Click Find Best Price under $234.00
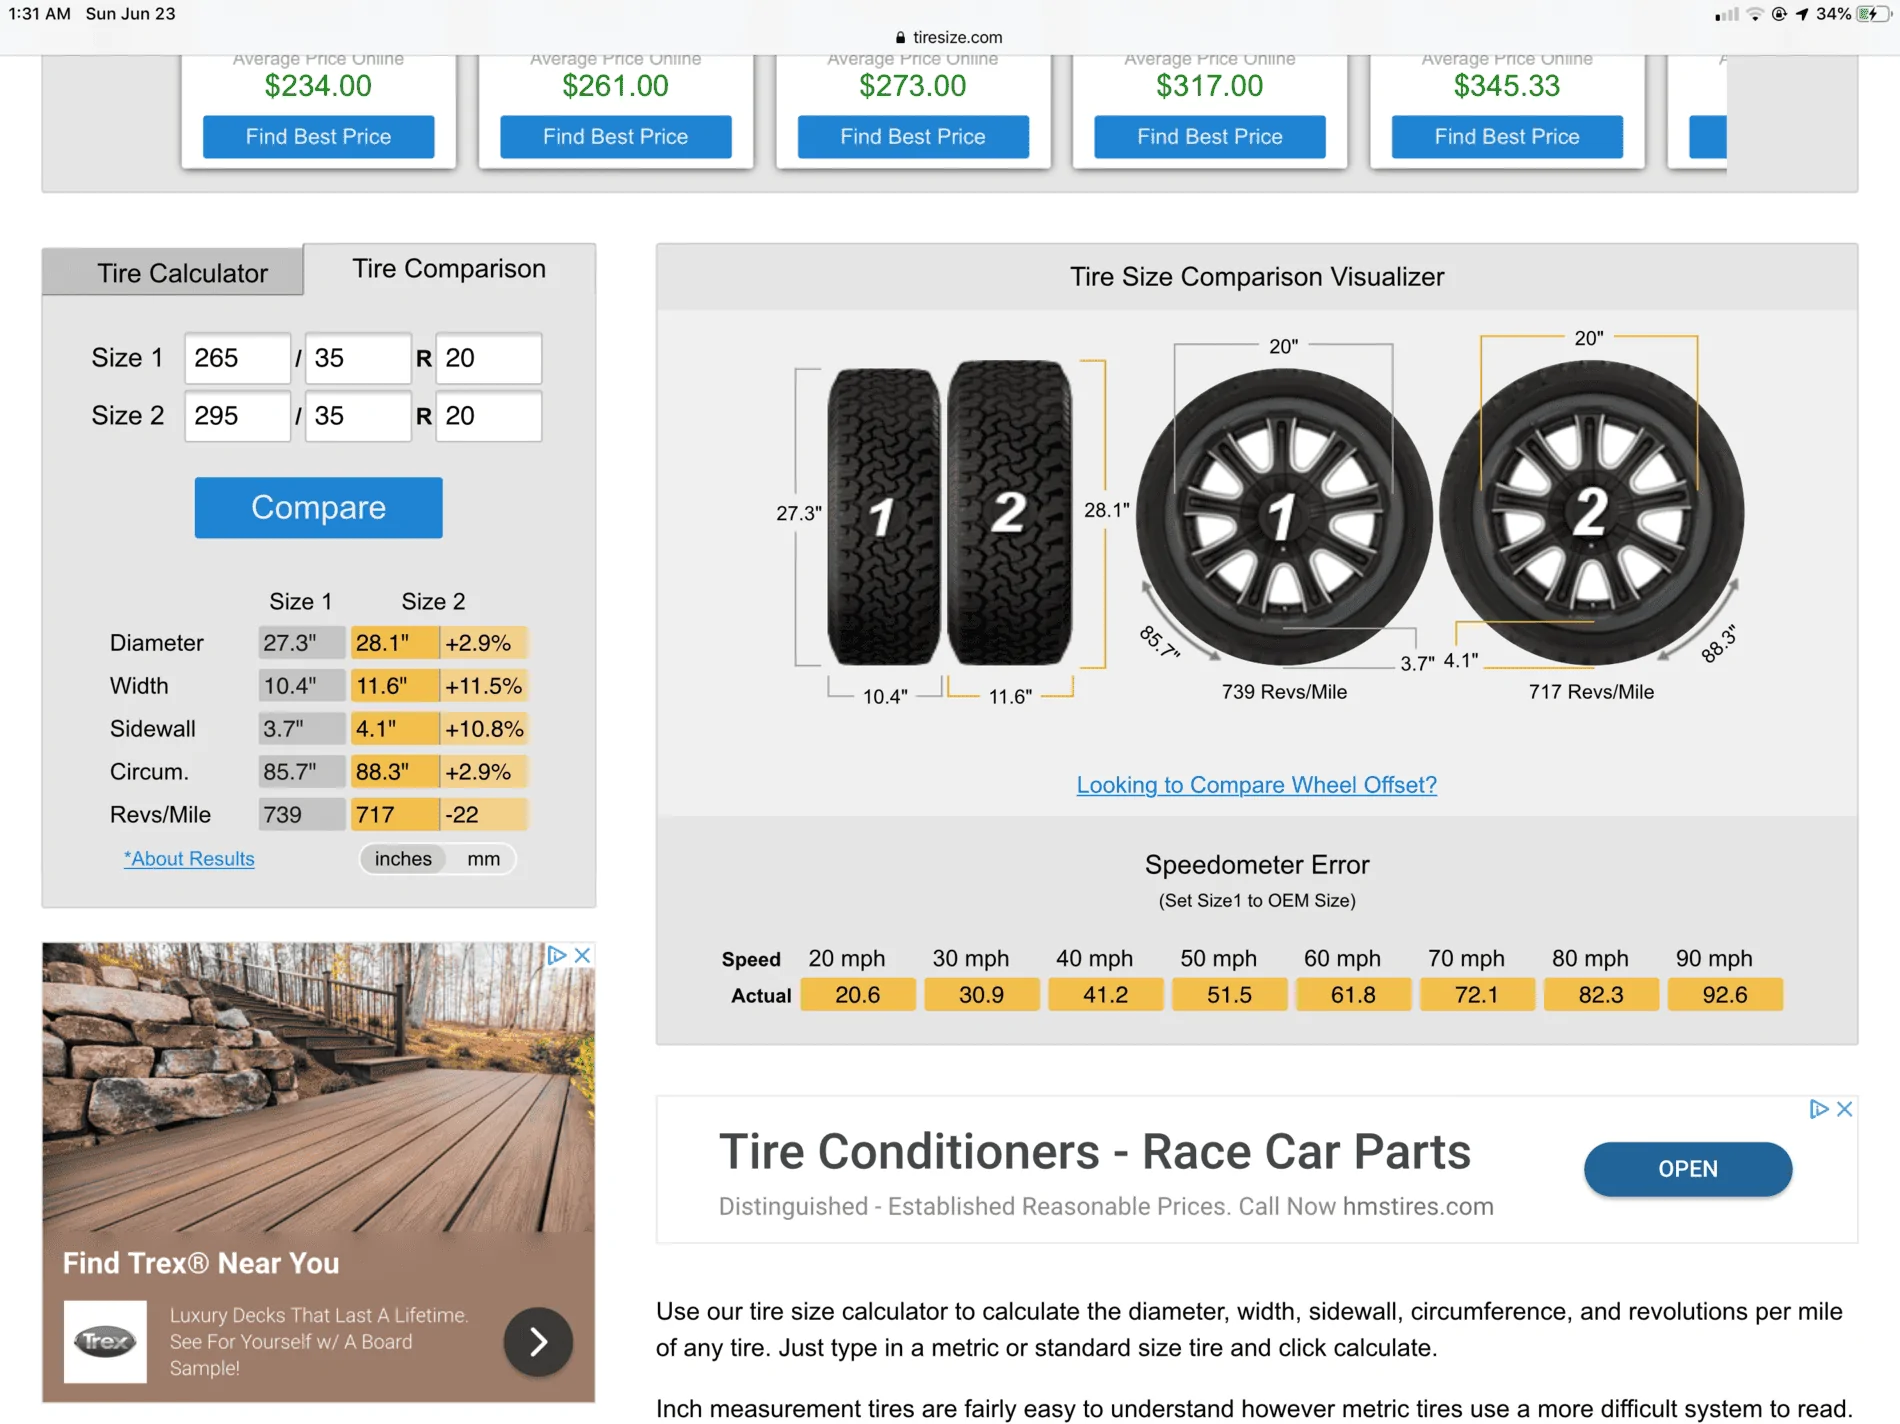The height and width of the screenshot is (1424, 1900). pos(318,136)
